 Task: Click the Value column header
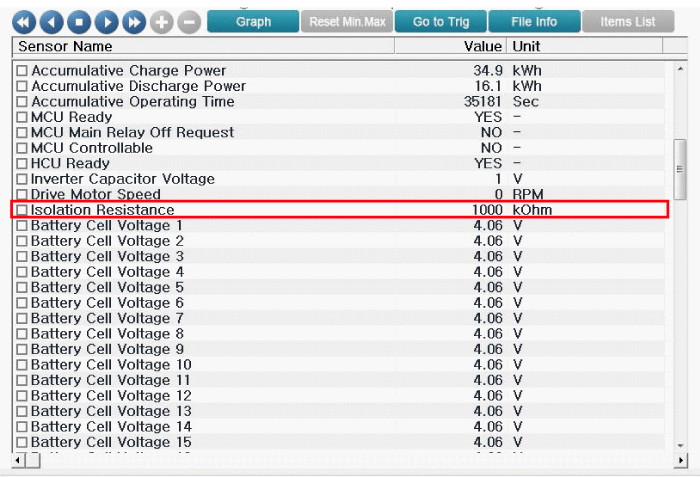(x=450, y=47)
